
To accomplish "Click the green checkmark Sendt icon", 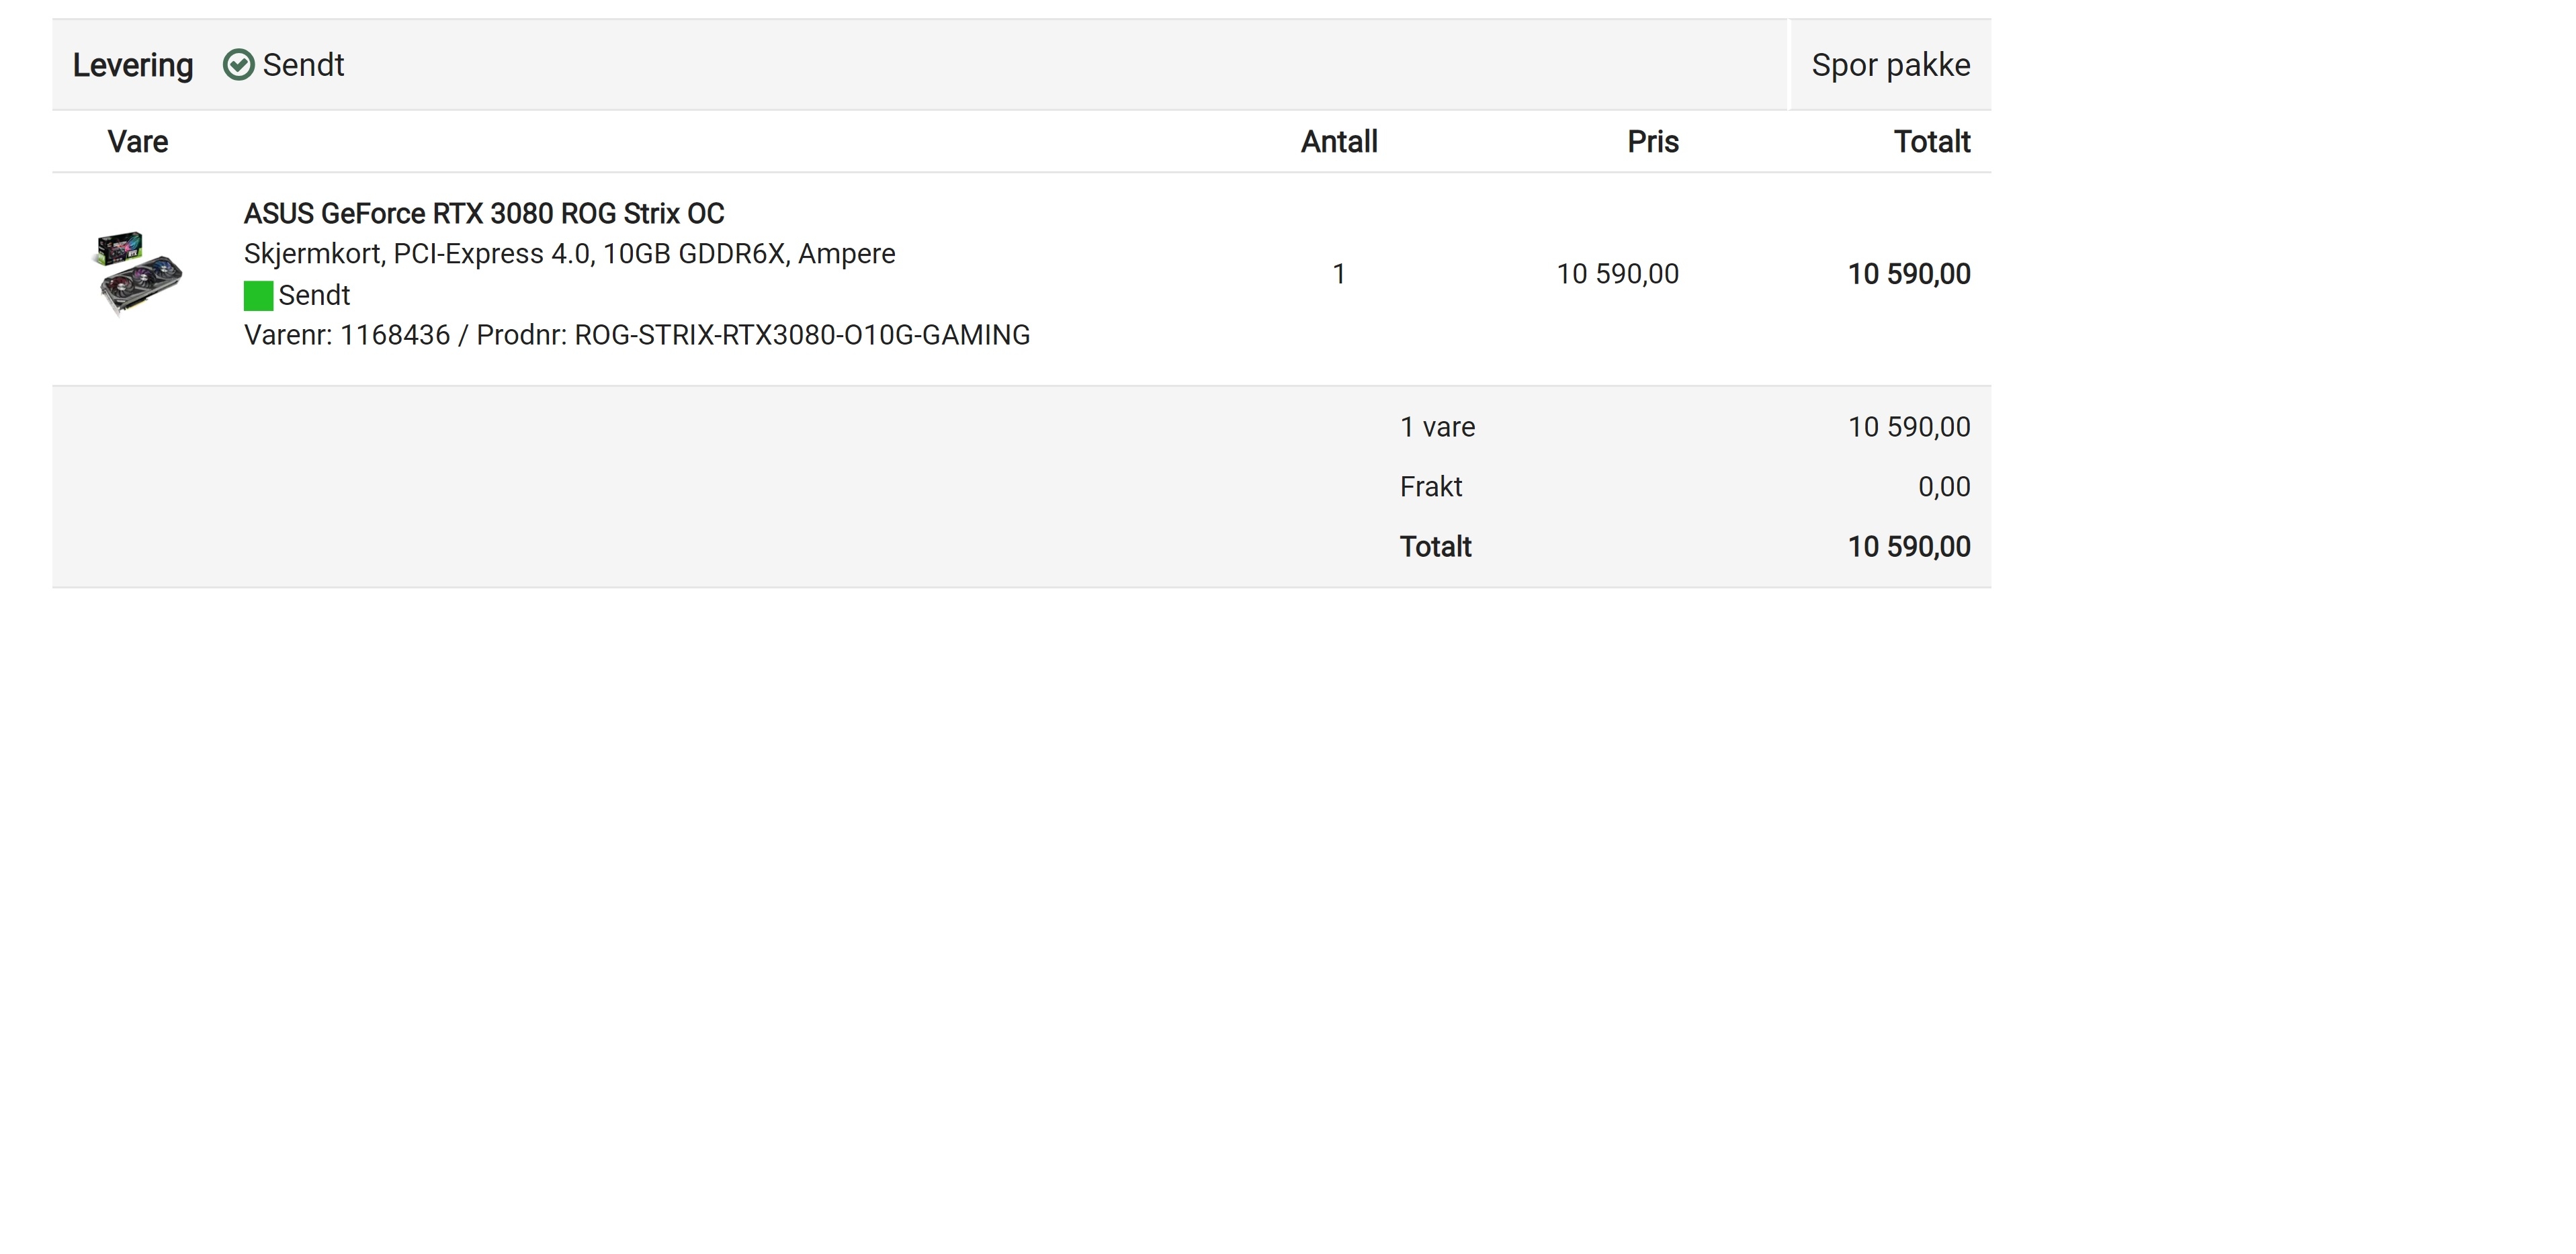I will (238, 65).
